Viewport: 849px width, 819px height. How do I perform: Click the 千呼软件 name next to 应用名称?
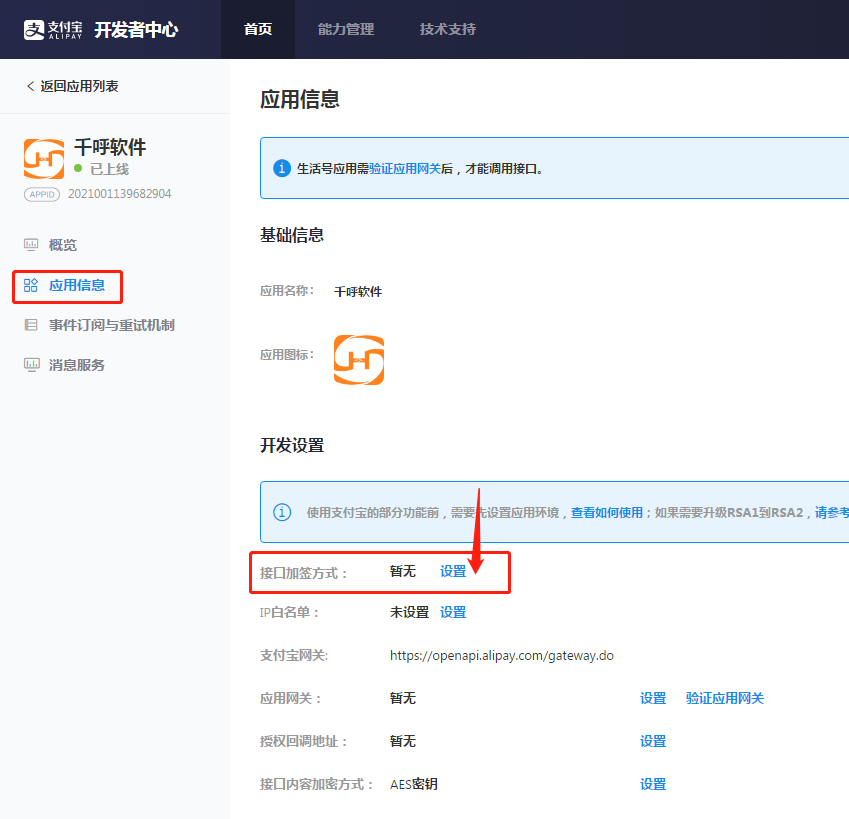(358, 292)
